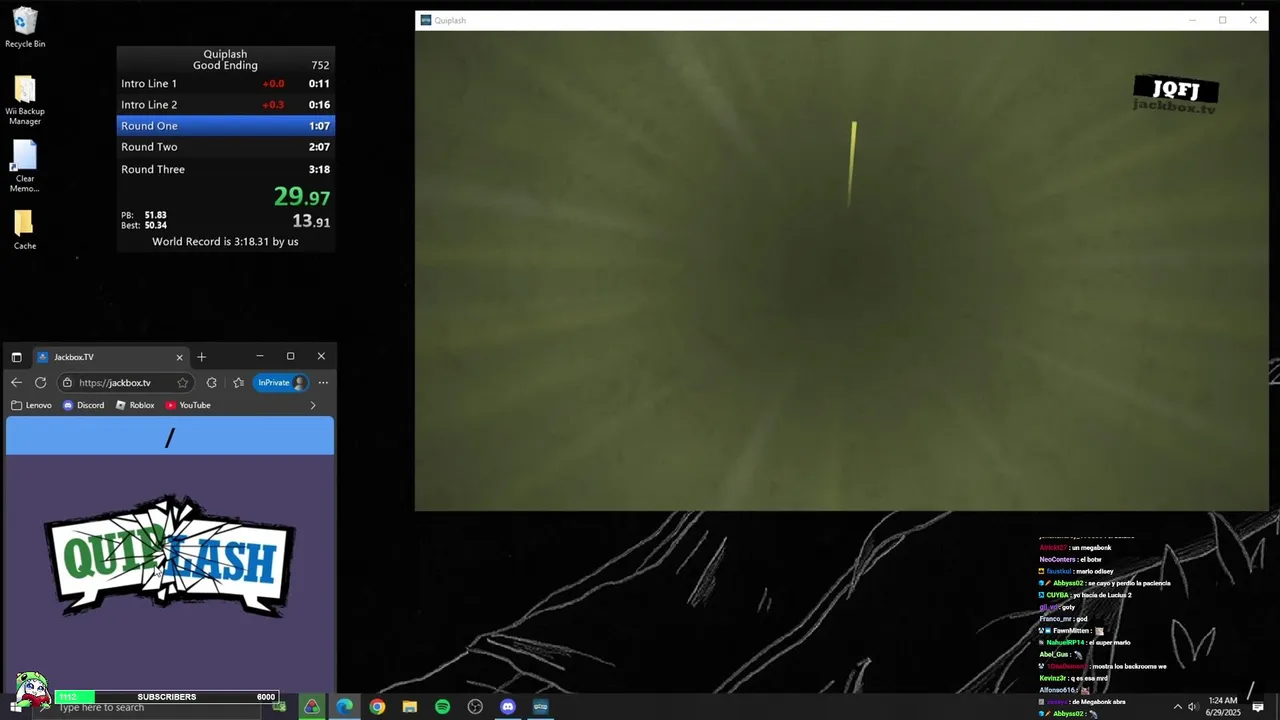This screenshot has height=720, width=1280.
Task: Open Edge Settings and more menu
Action: click(322, 382)
